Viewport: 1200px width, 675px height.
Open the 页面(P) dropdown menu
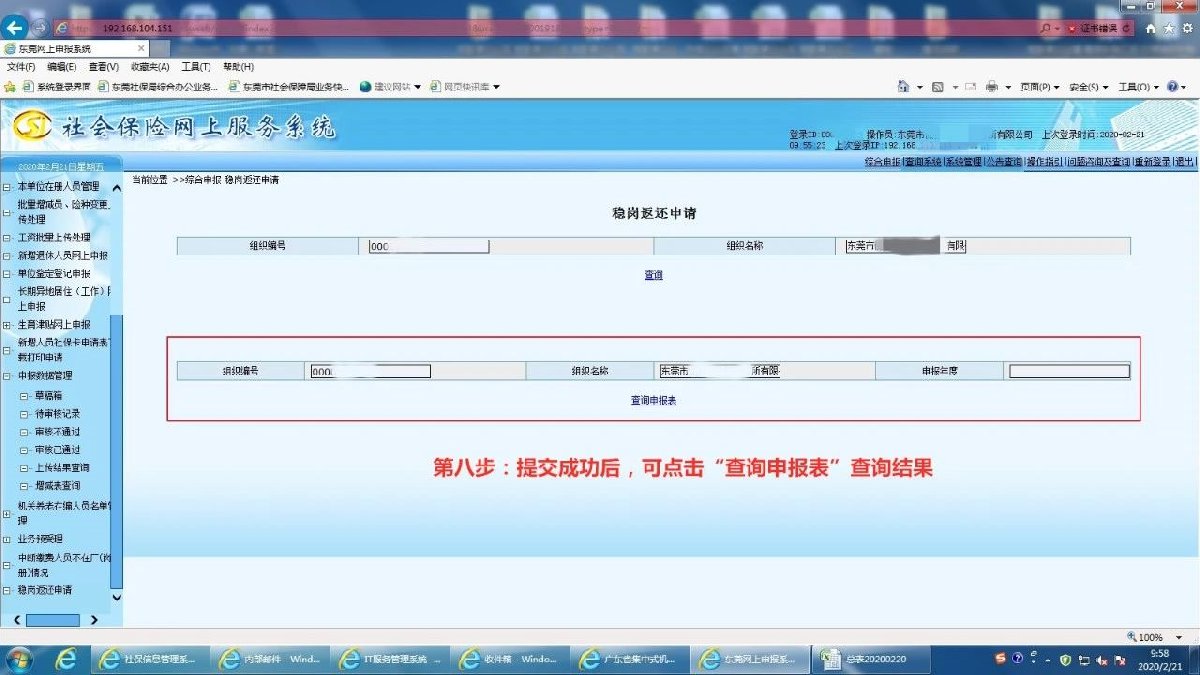1040,87
